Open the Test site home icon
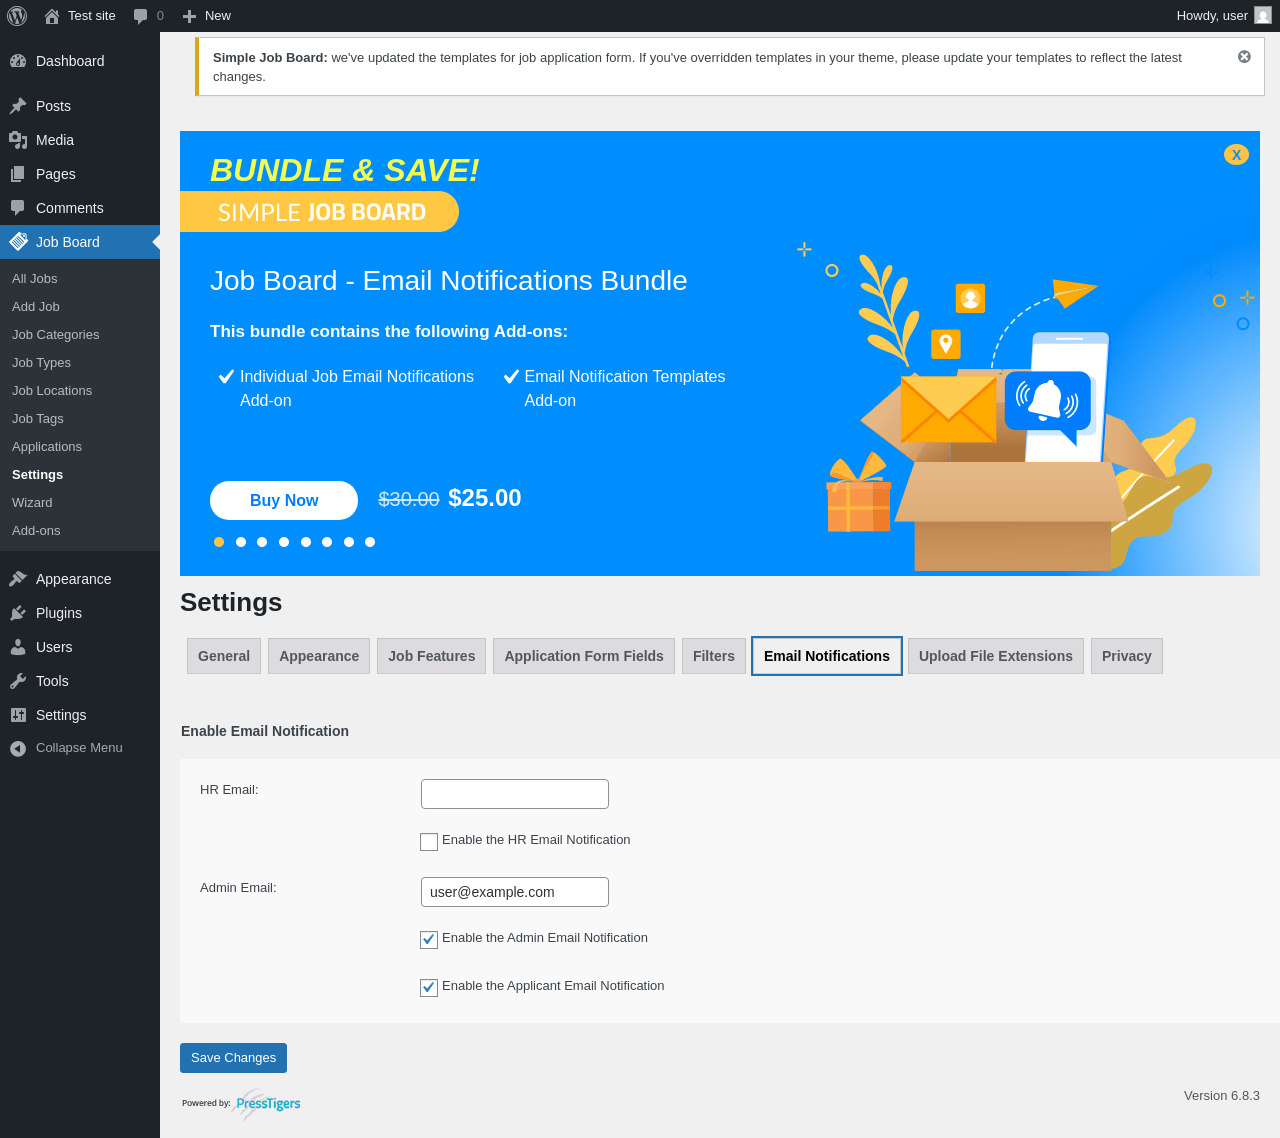This screenshot has width=1280, height=1138. [x=52, y=16]
